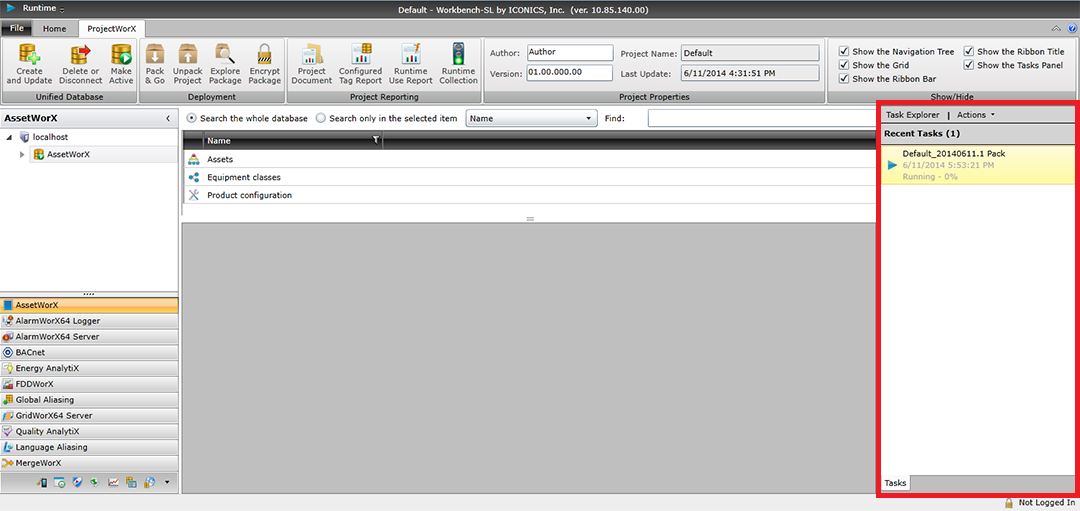Click in the Find search field

(x=760, y=119)
